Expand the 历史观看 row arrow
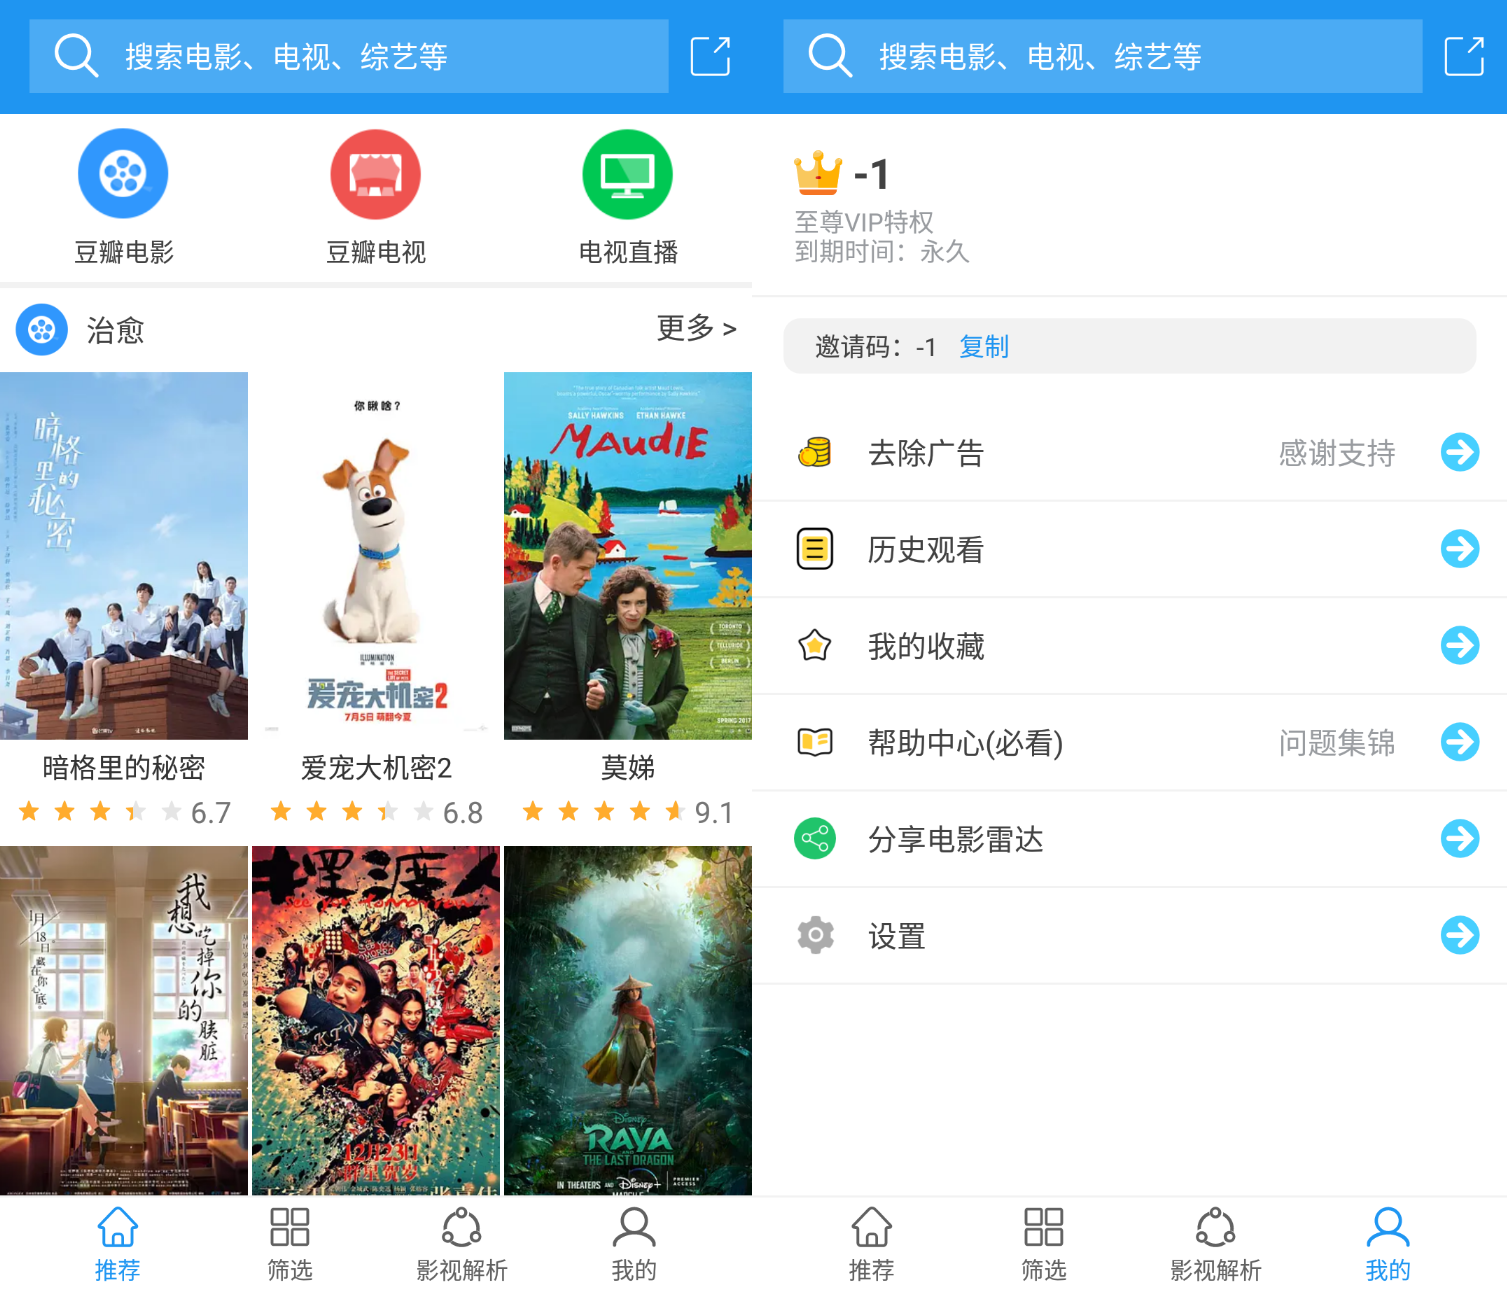Image resolution: width=1507 pixels, height=1291 pixels. (1459, 549)
